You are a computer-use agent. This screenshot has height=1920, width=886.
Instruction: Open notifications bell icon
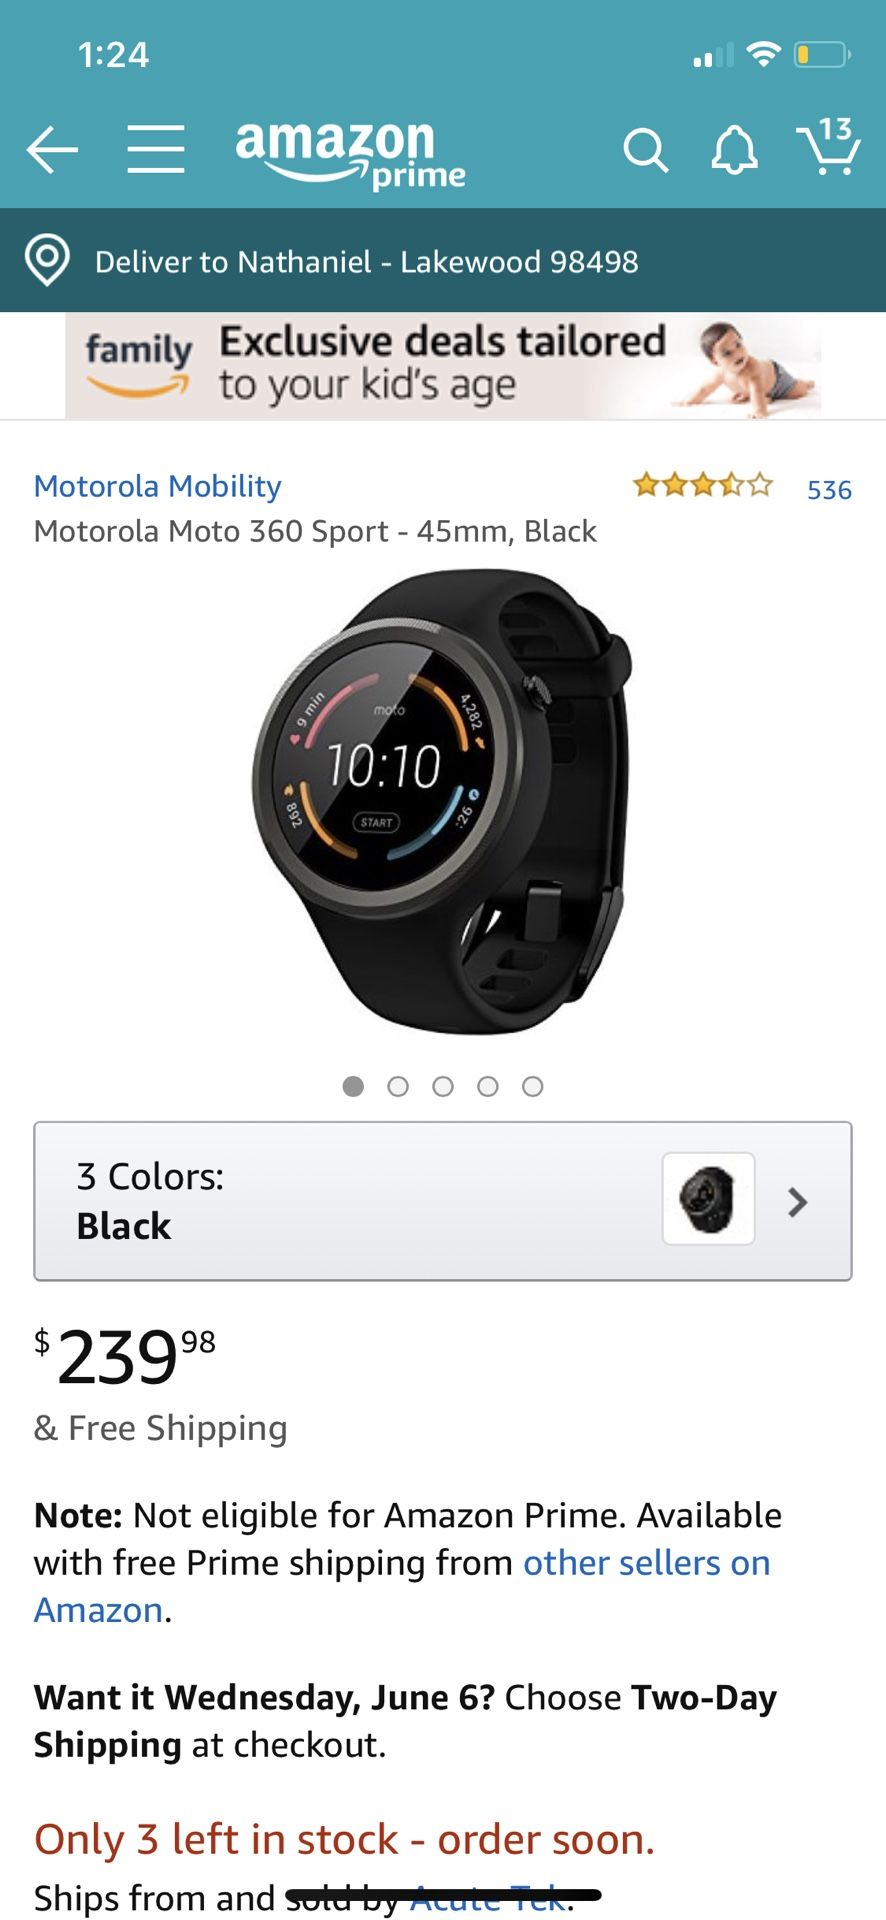734,150
